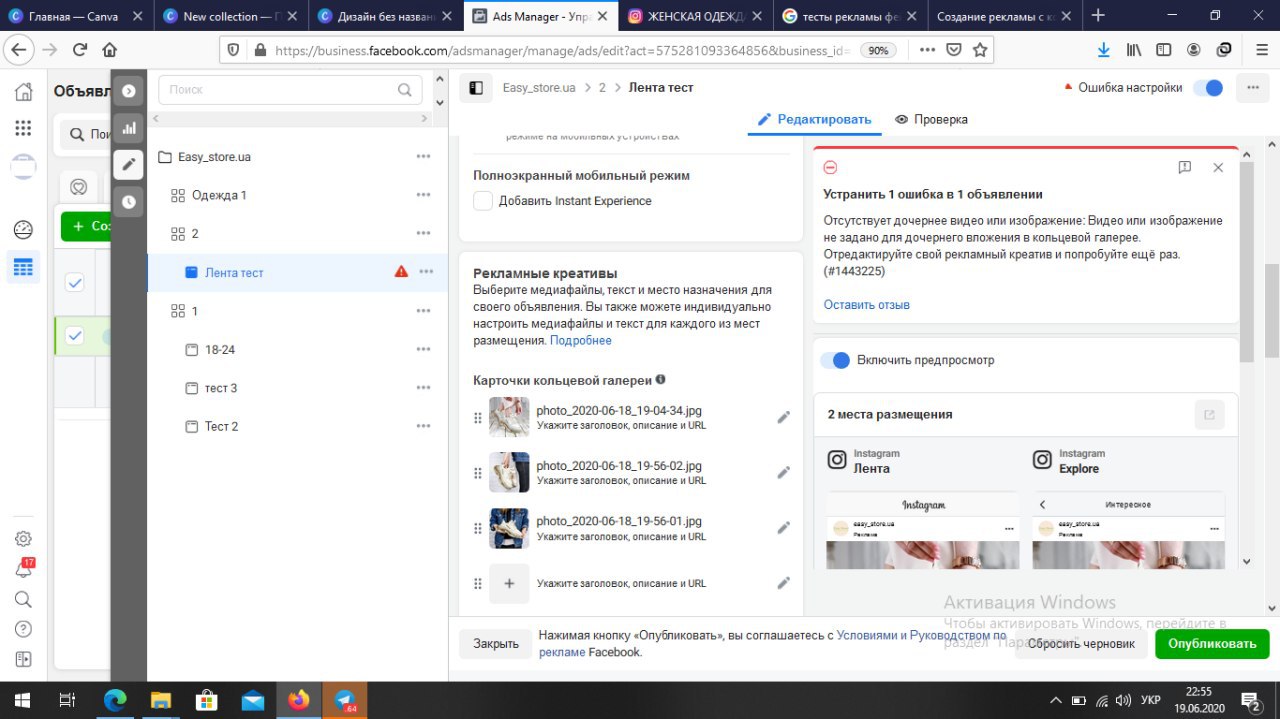
Task: Click Easy_store.ua breadcrumb link
Action: (539, 88)
